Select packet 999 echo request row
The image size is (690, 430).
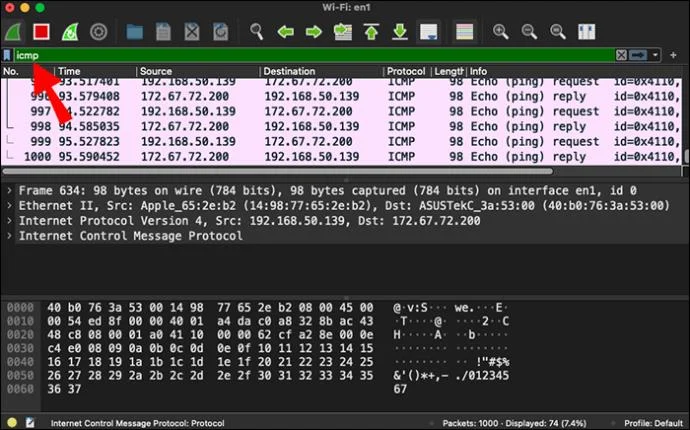341,142
